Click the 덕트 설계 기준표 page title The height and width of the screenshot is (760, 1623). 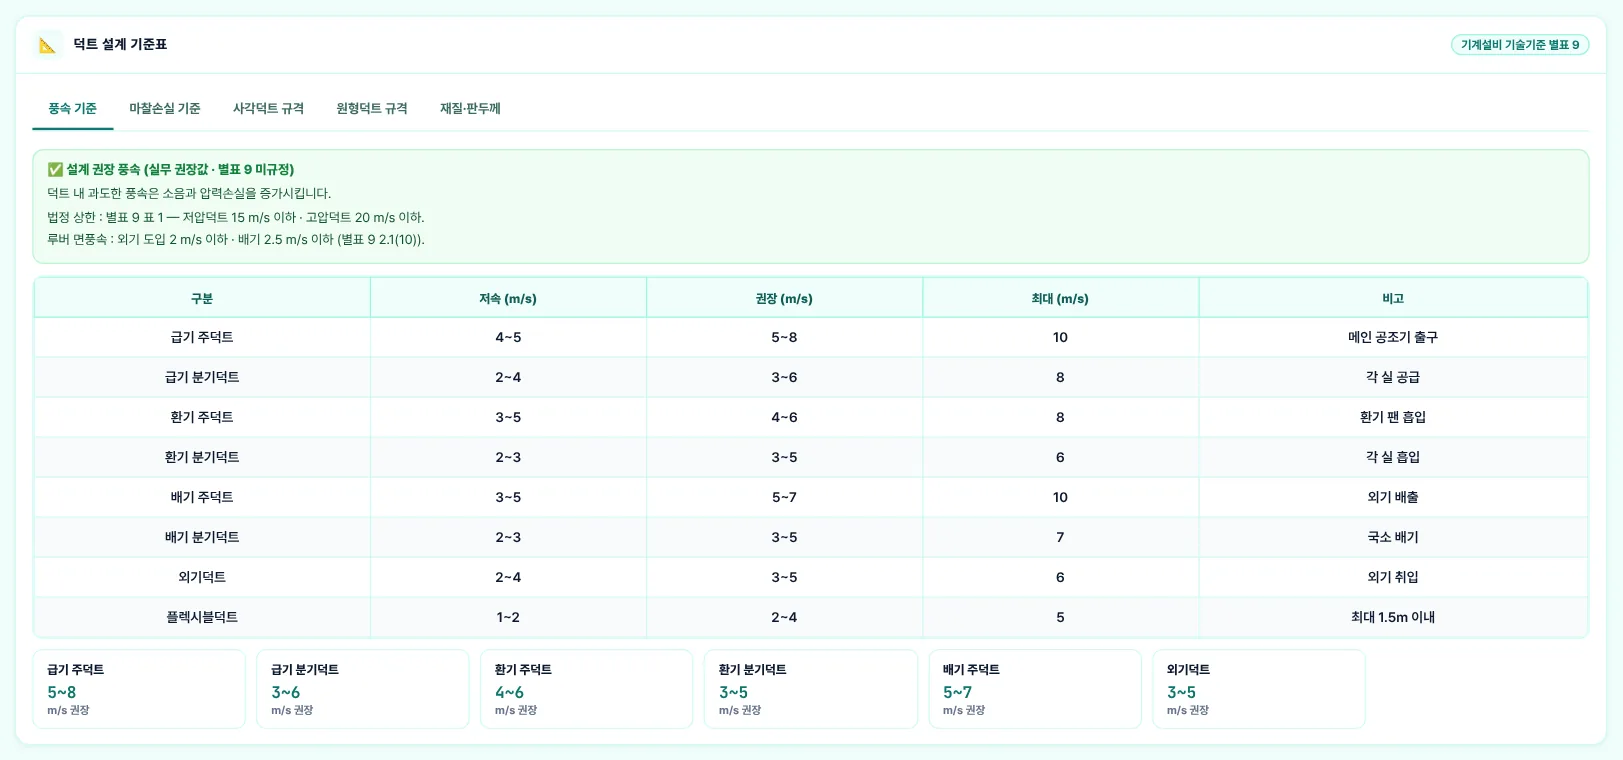pos(120,45)
